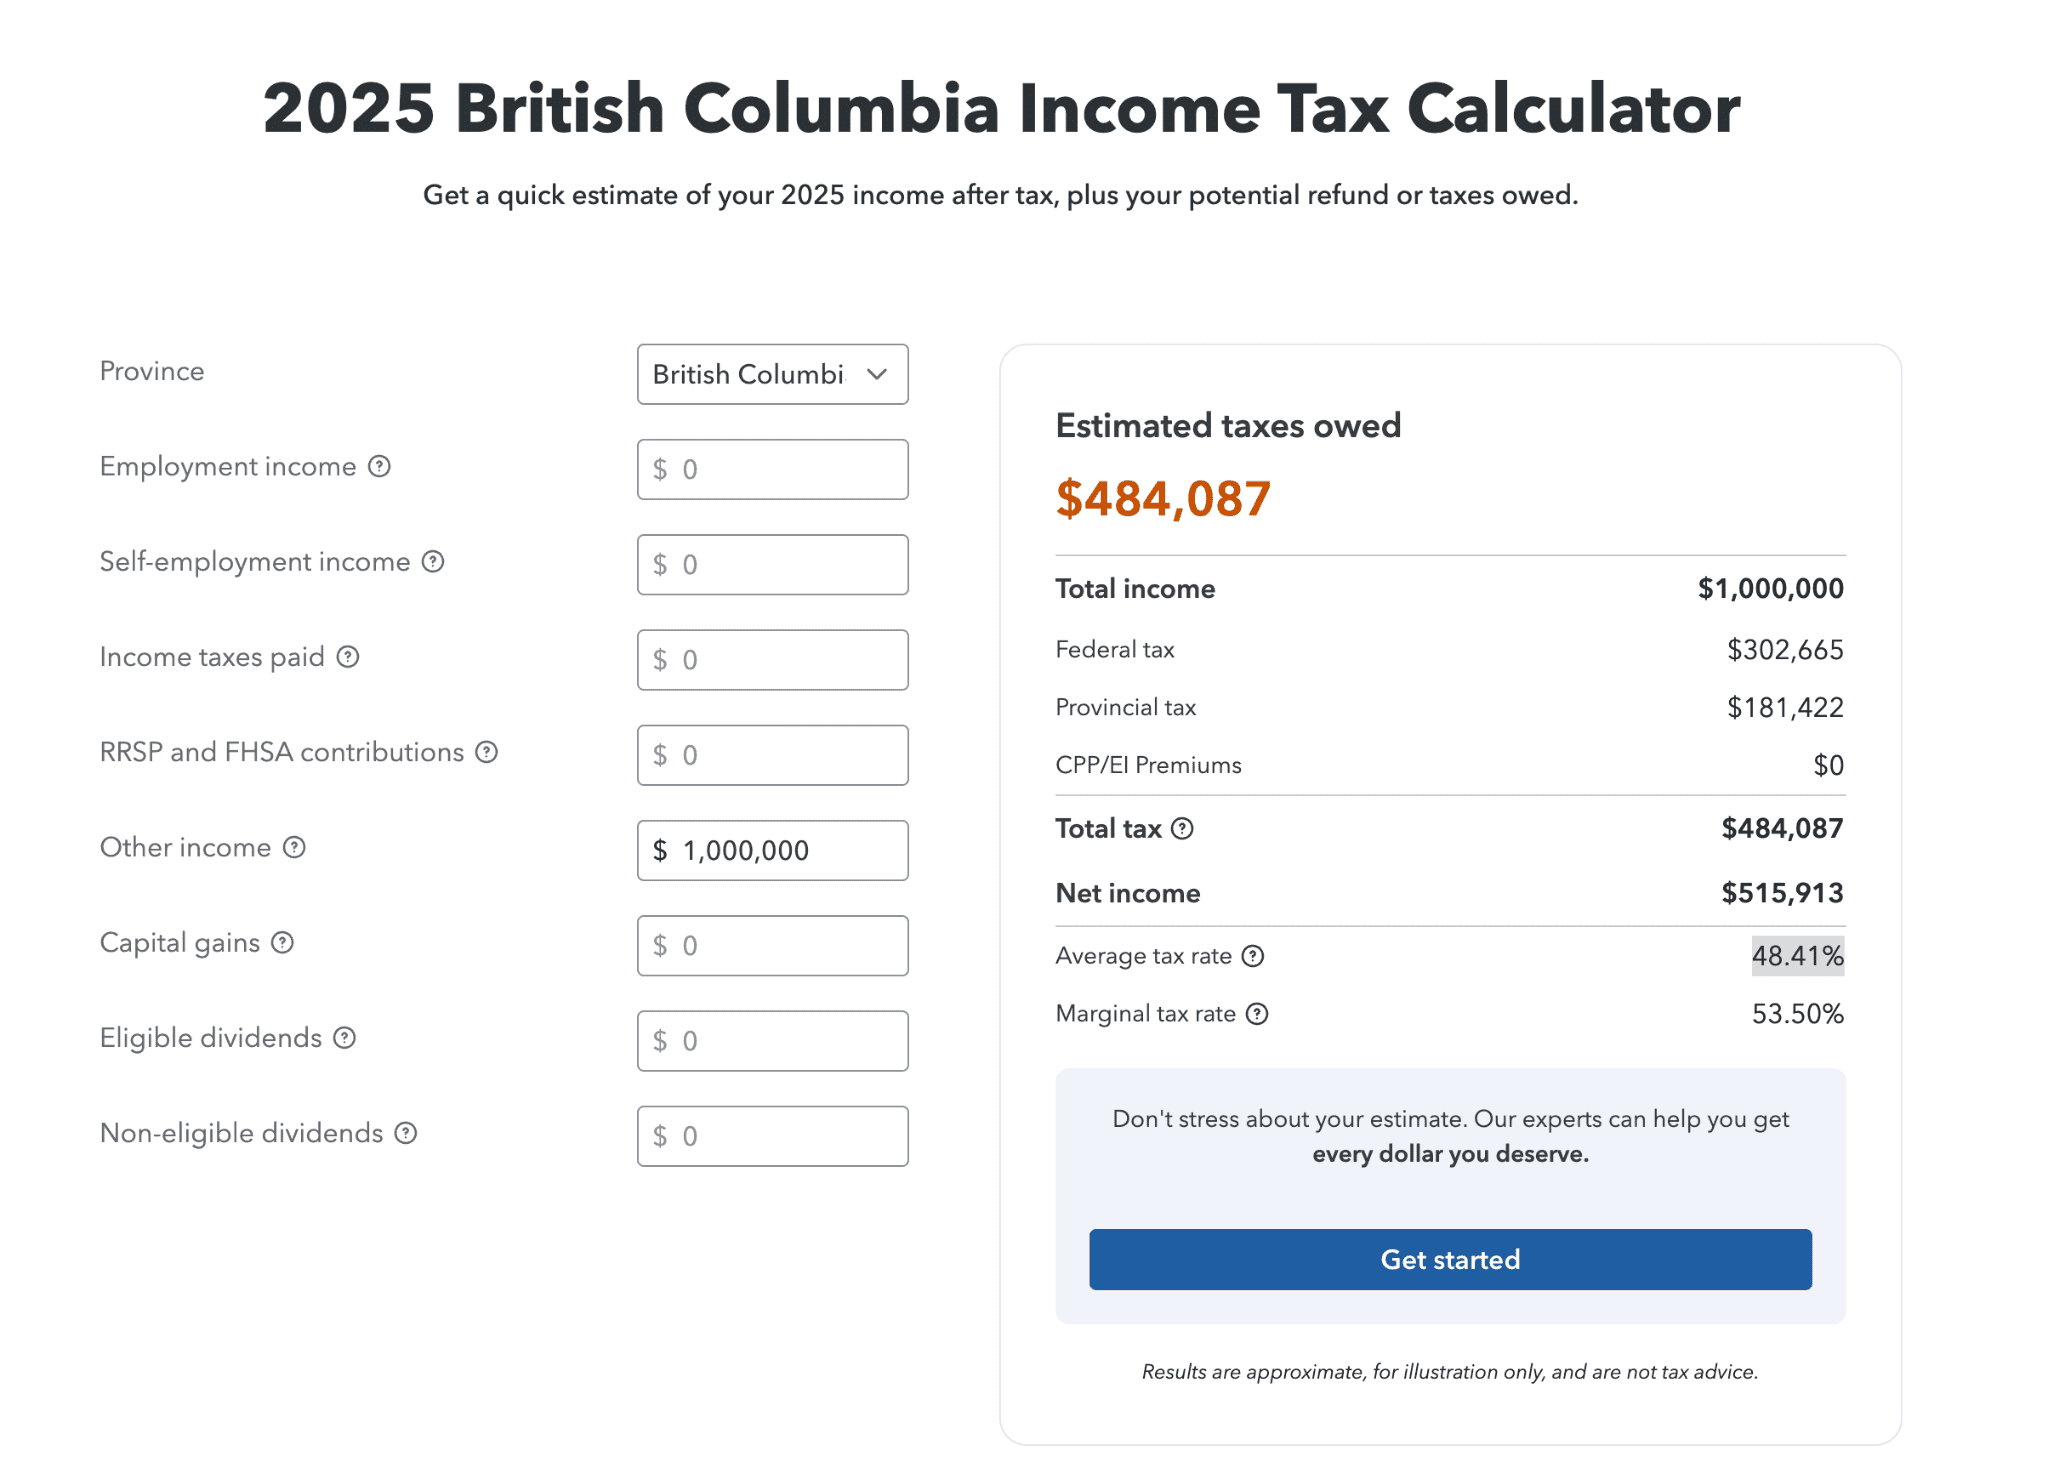Click the highlighted 48.41% average tax rate value
This screenshot has height=1465, width=2048.
click(x=1797, y=956)
